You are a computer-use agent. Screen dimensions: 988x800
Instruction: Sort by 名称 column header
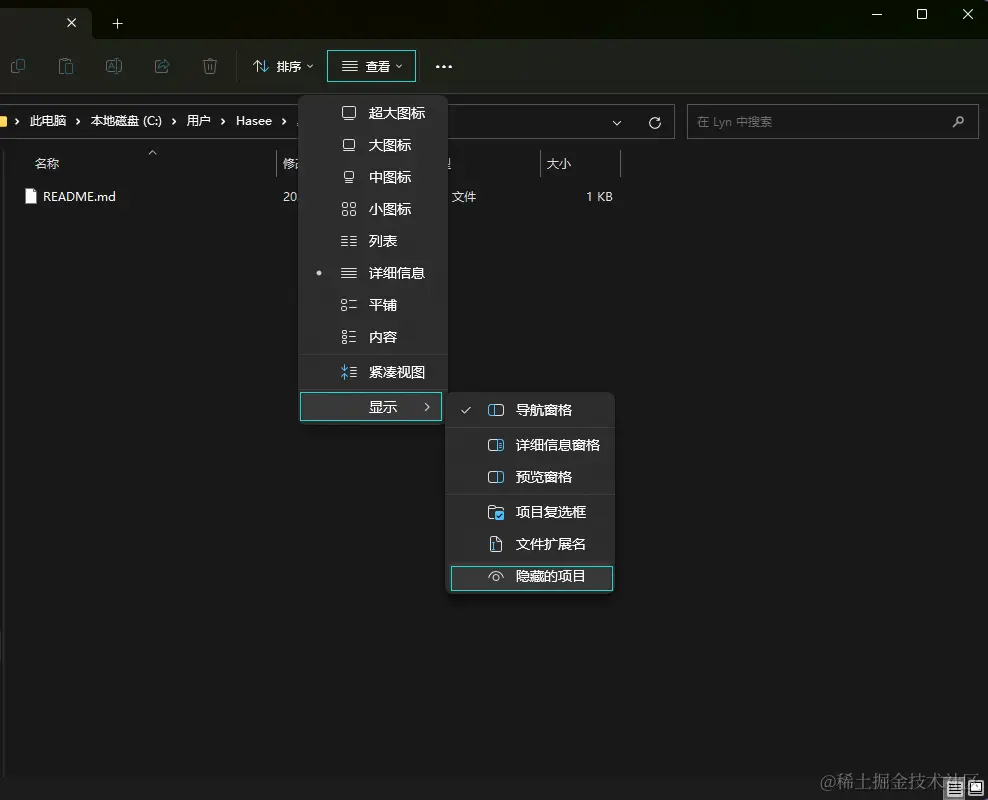(47, 164)
